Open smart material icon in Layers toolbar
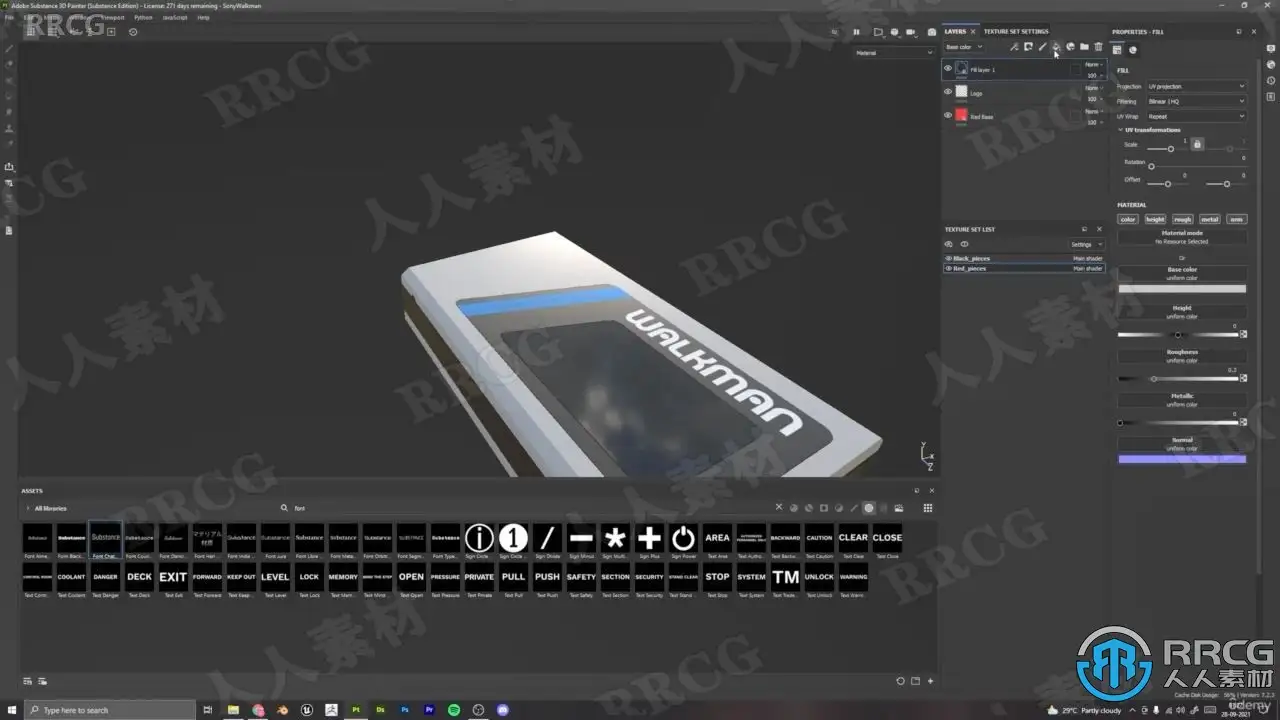 [x=1070, y=47]
